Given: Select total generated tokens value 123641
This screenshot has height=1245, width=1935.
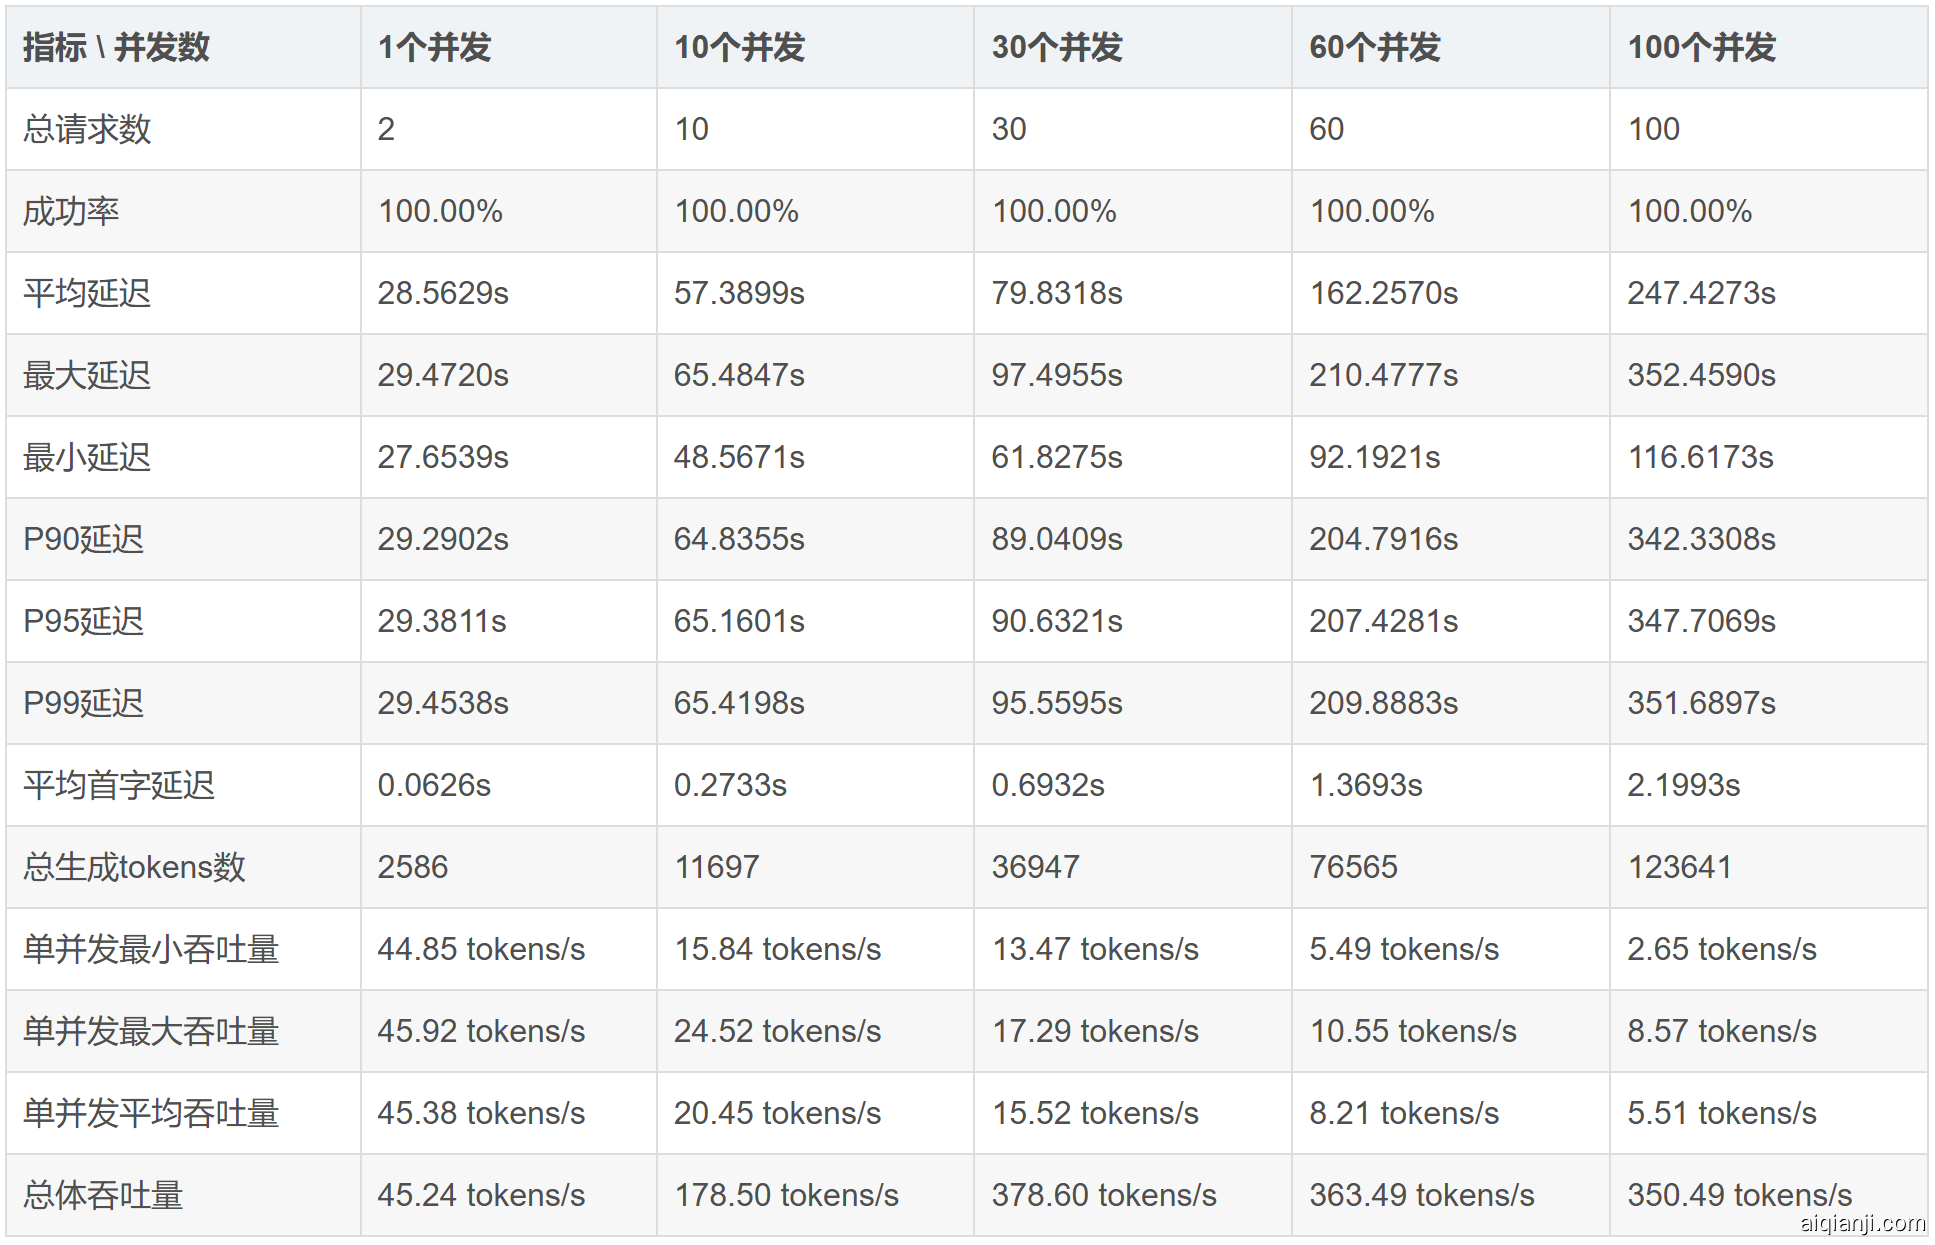Looking at the screenshot, I should click(1679, 867).
